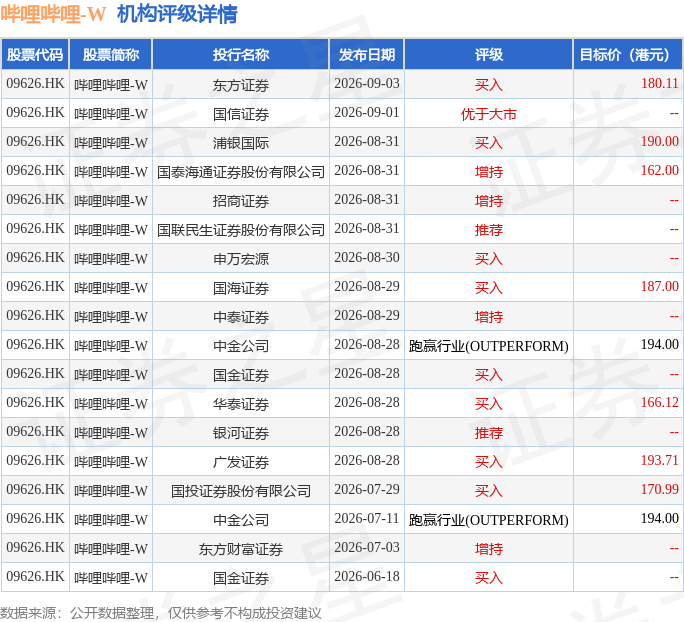Select the 东方证券 row cell

coord(241,85)
